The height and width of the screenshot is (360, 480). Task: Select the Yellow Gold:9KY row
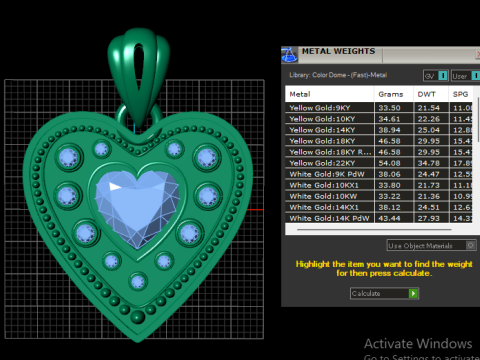pos(379,108)
